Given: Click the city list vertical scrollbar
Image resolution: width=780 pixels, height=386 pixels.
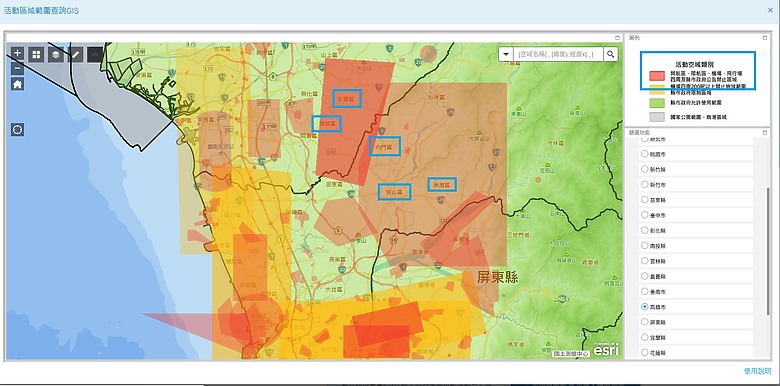Looking at the screenshot, I should coord(769,251).
